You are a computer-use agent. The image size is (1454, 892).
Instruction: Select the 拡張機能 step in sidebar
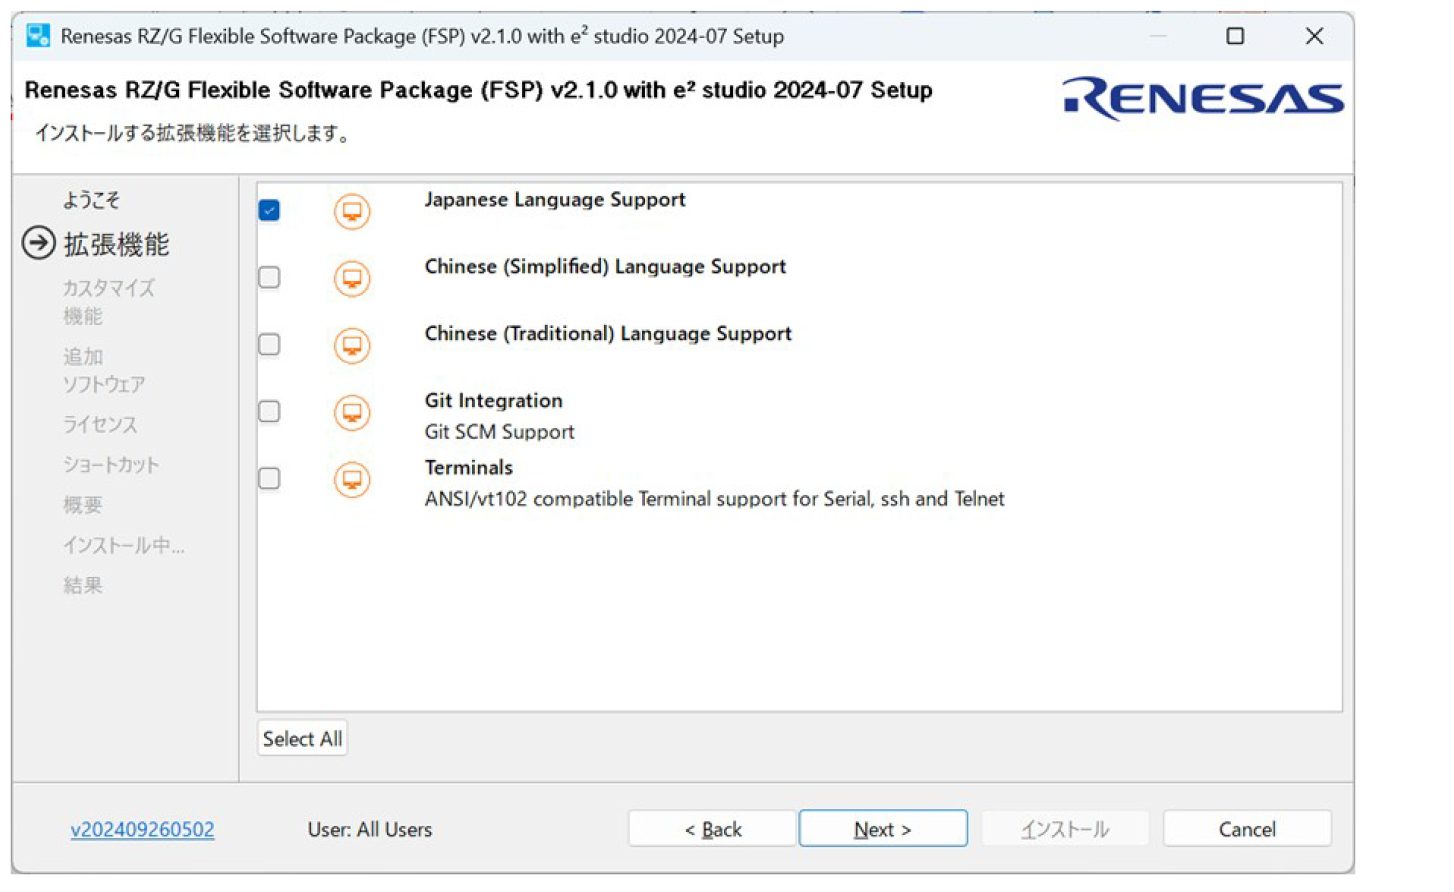116,244
